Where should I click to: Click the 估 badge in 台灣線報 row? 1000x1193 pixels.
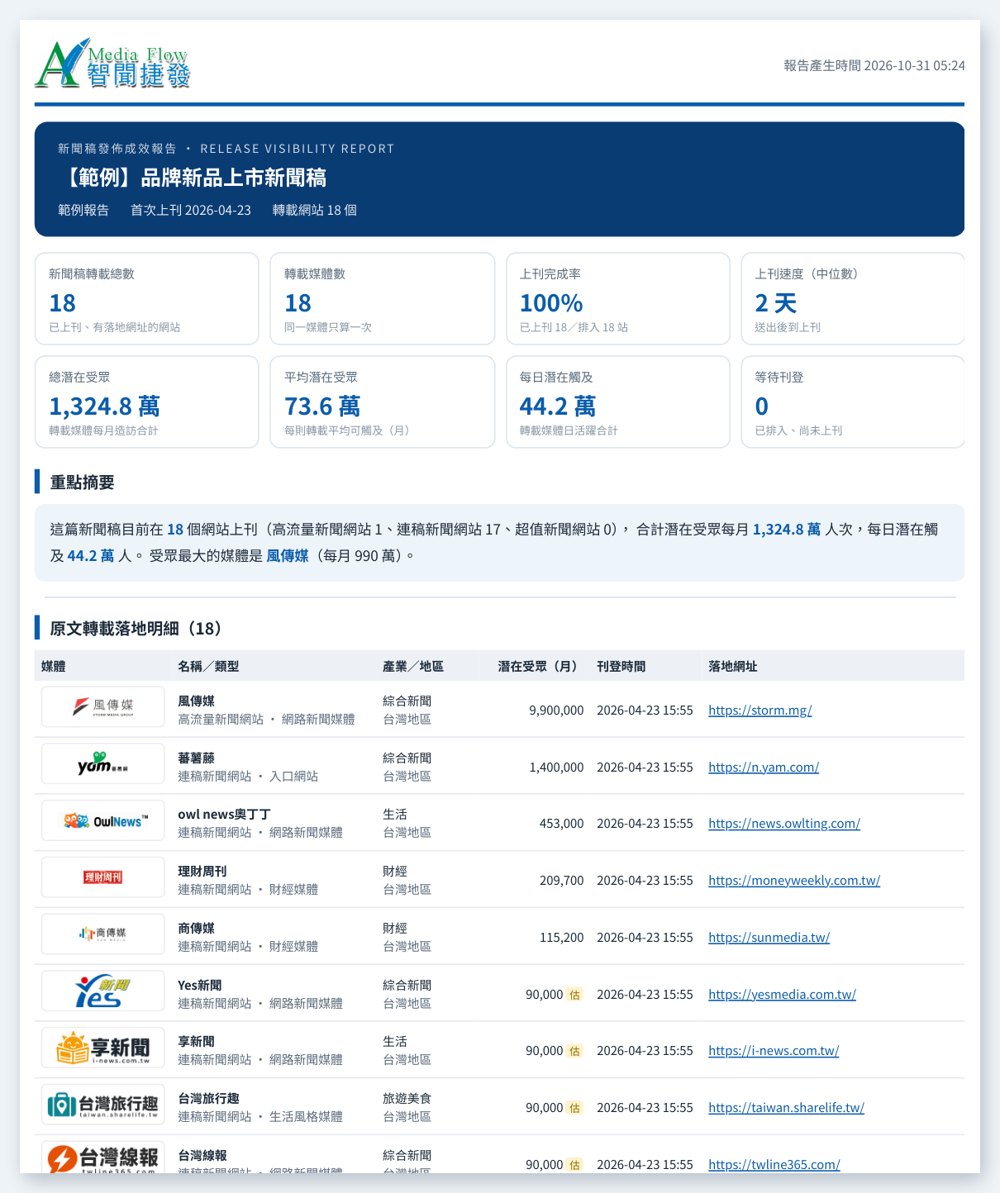pyautogui.click(x=575, y=1165)
